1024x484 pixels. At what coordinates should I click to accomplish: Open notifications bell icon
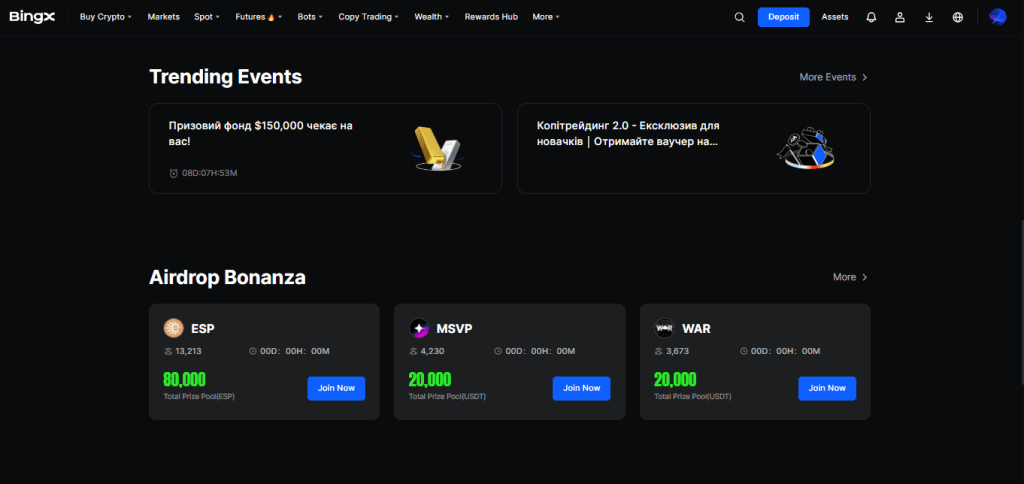(x=871, y=18)
